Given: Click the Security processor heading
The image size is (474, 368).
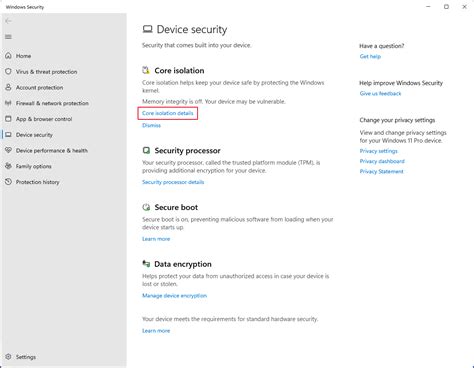Looking at the screenshot, I should tap(187, 151).
